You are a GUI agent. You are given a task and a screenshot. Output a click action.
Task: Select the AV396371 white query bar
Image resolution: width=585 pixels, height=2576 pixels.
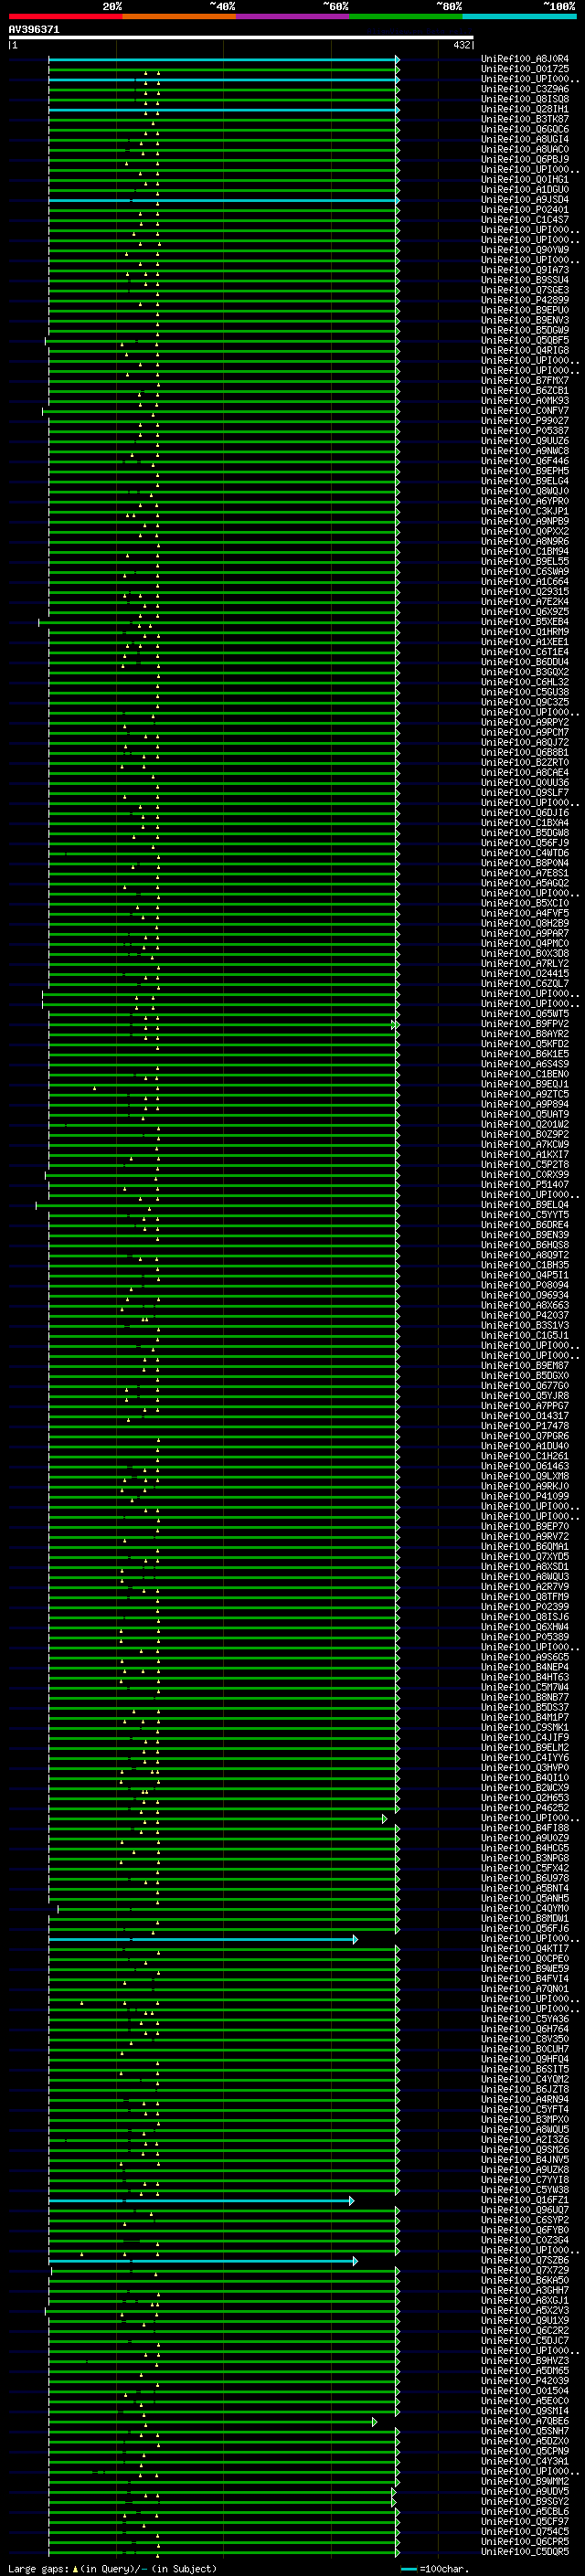[x=241, y=37]
